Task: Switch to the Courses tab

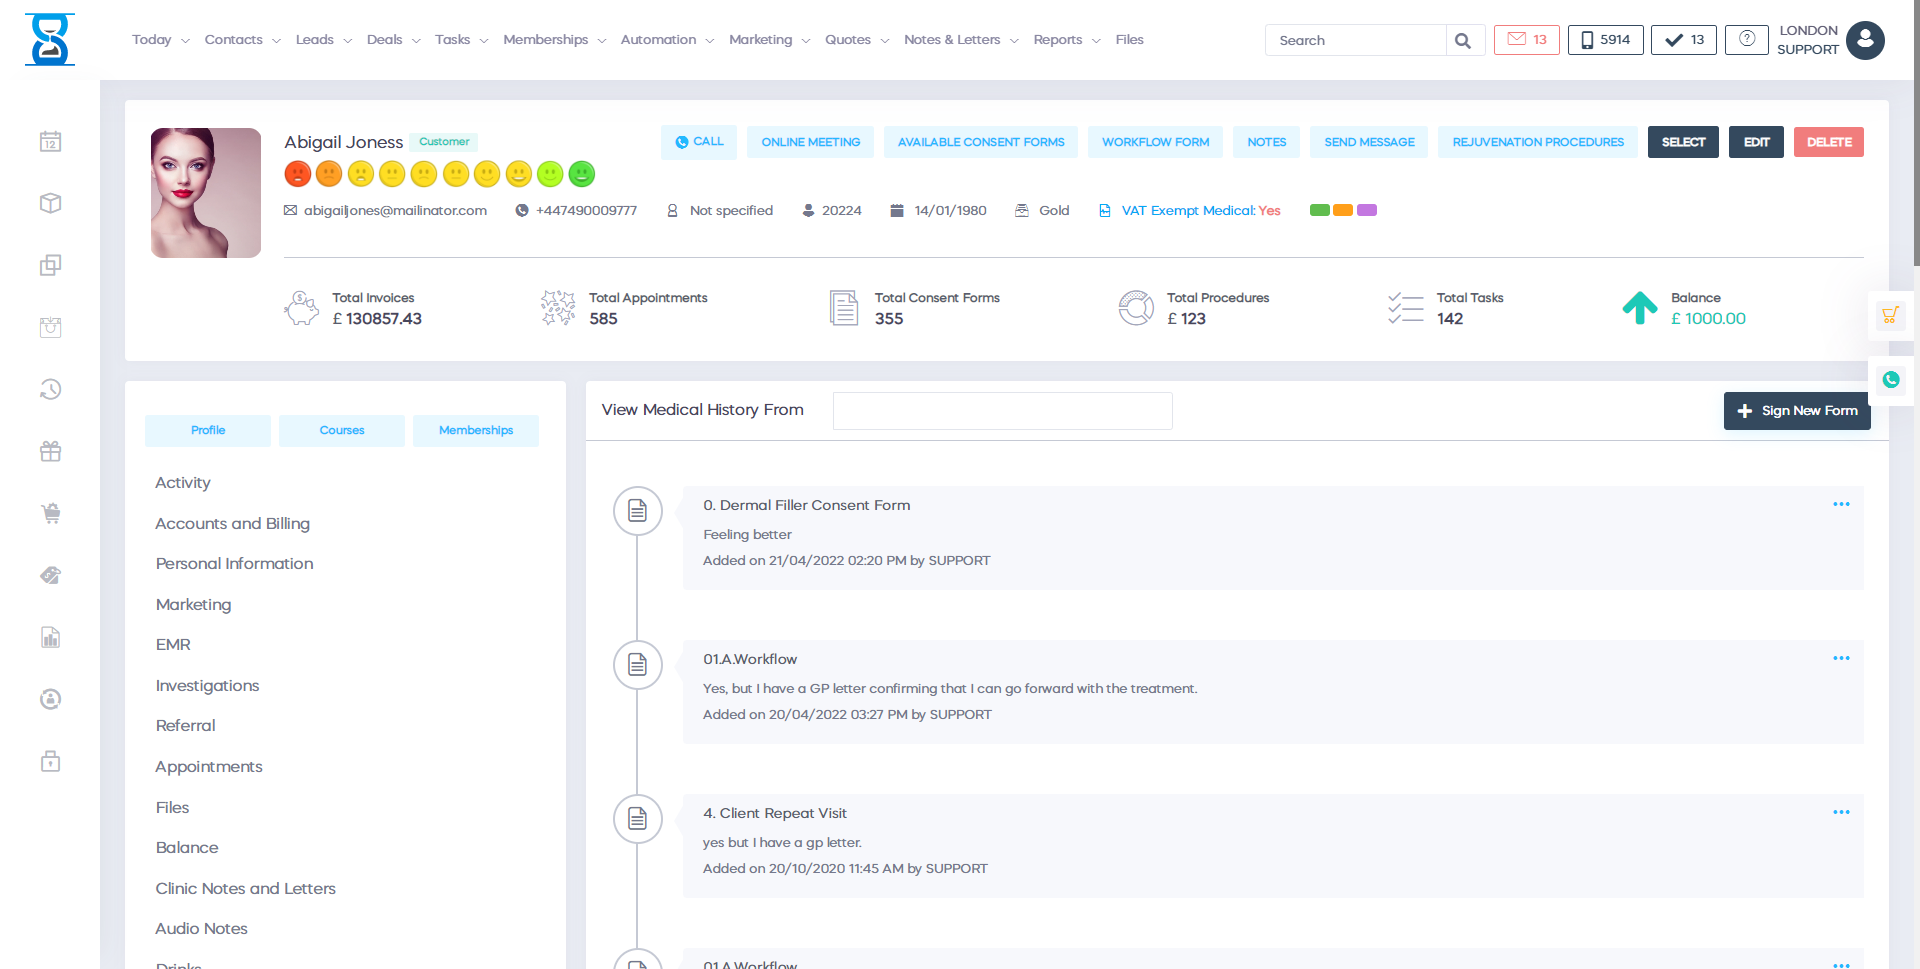Action: tap(342, 431)
